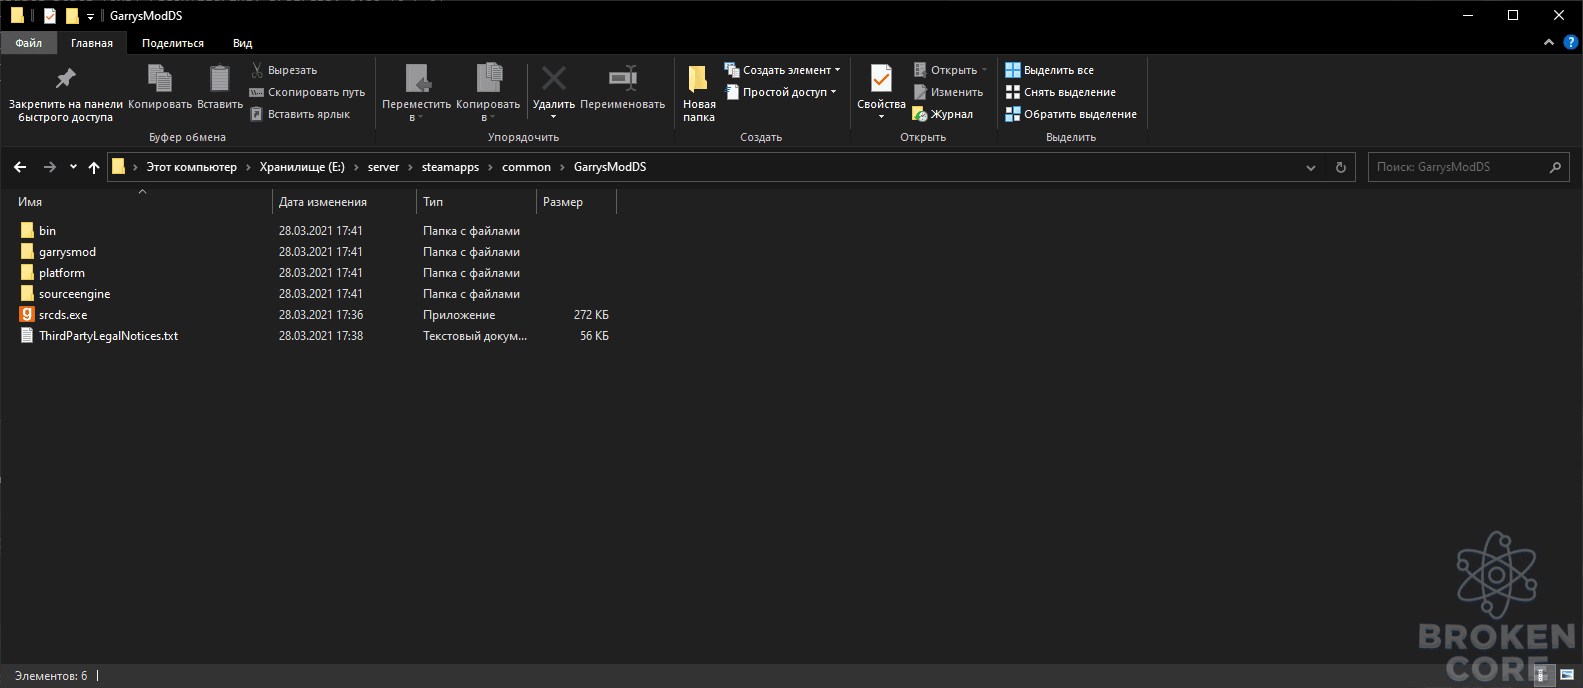Select Скопировать путь command

[x=308, y=92]
